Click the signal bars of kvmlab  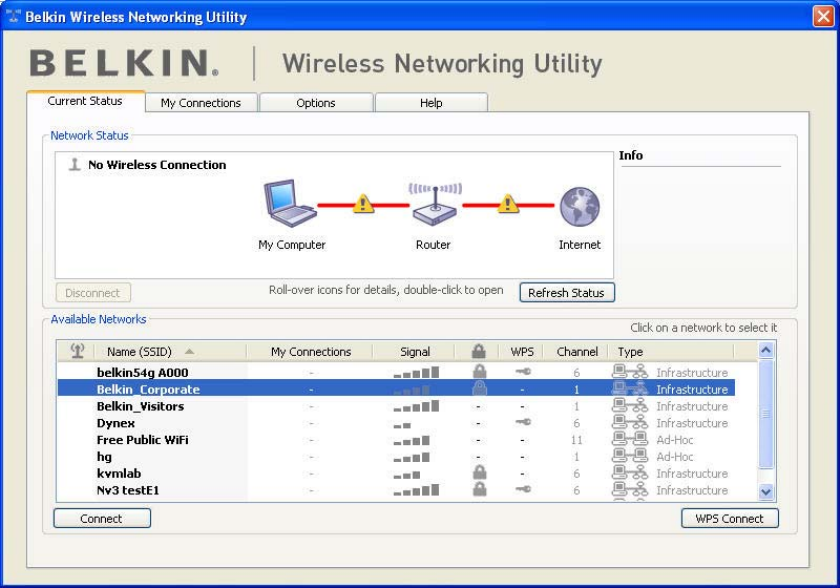pos(407,475)
